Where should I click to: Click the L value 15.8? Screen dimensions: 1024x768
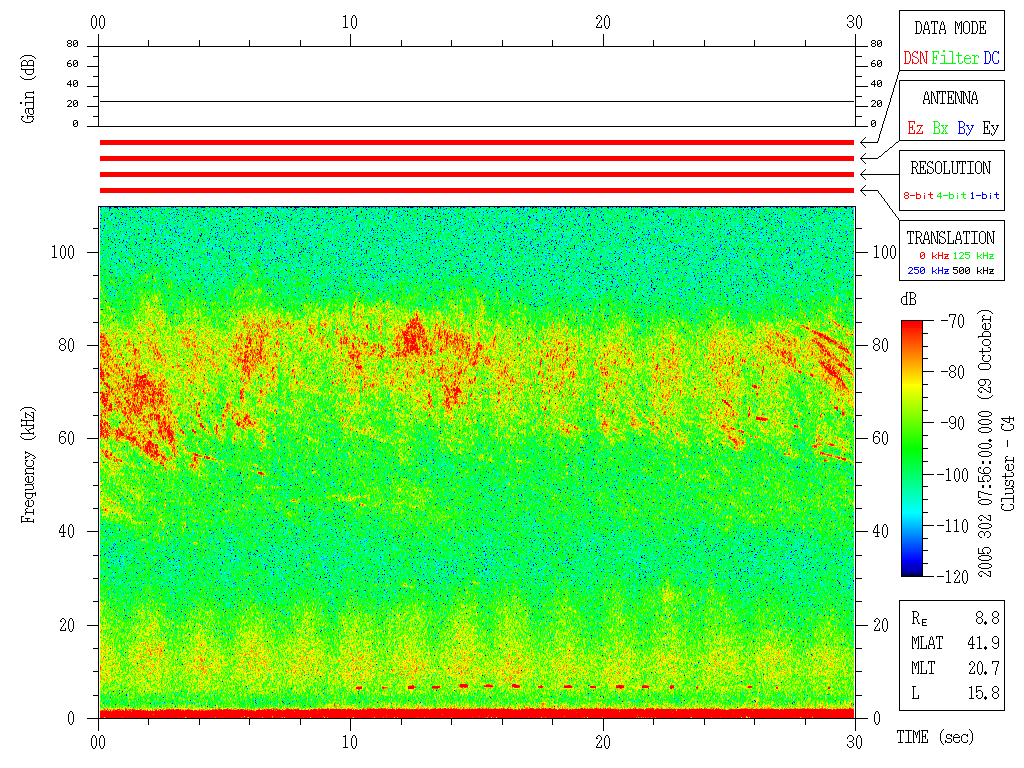(984, 693)
